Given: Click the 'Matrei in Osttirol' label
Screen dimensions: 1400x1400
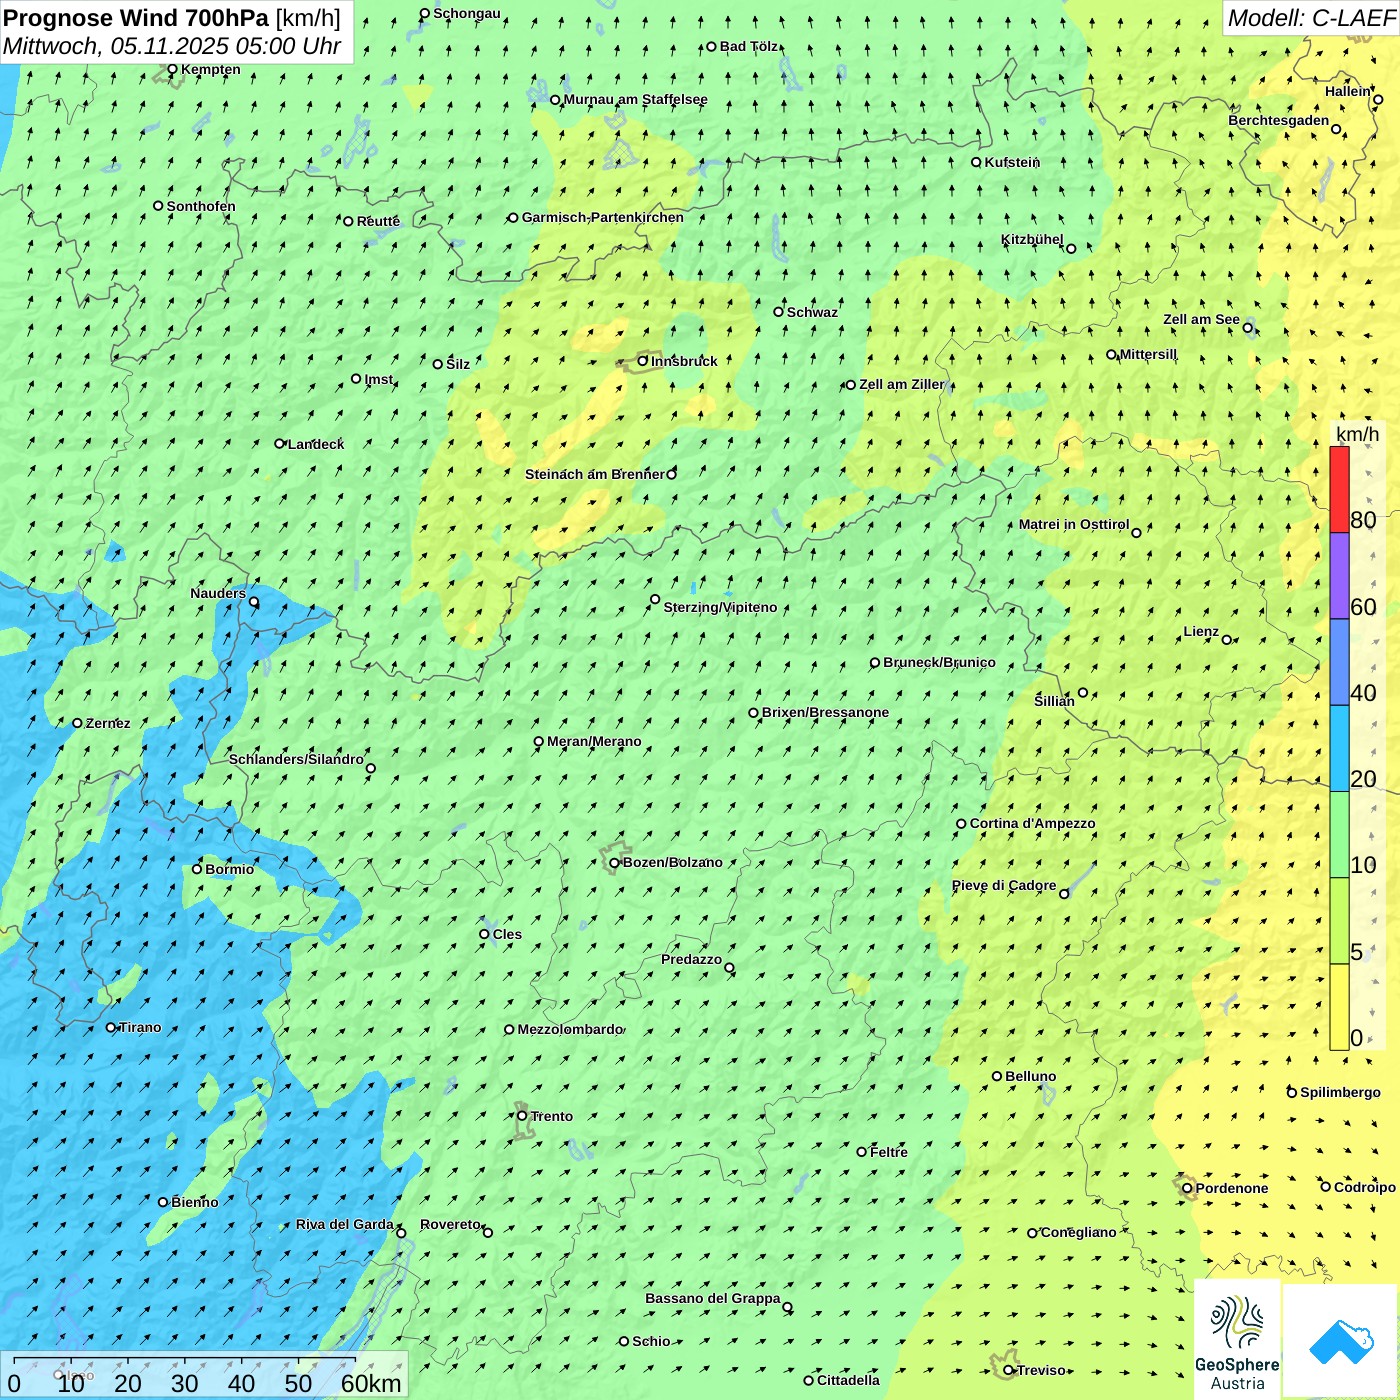Looking at the screenshot, I should click(1074, 524).
